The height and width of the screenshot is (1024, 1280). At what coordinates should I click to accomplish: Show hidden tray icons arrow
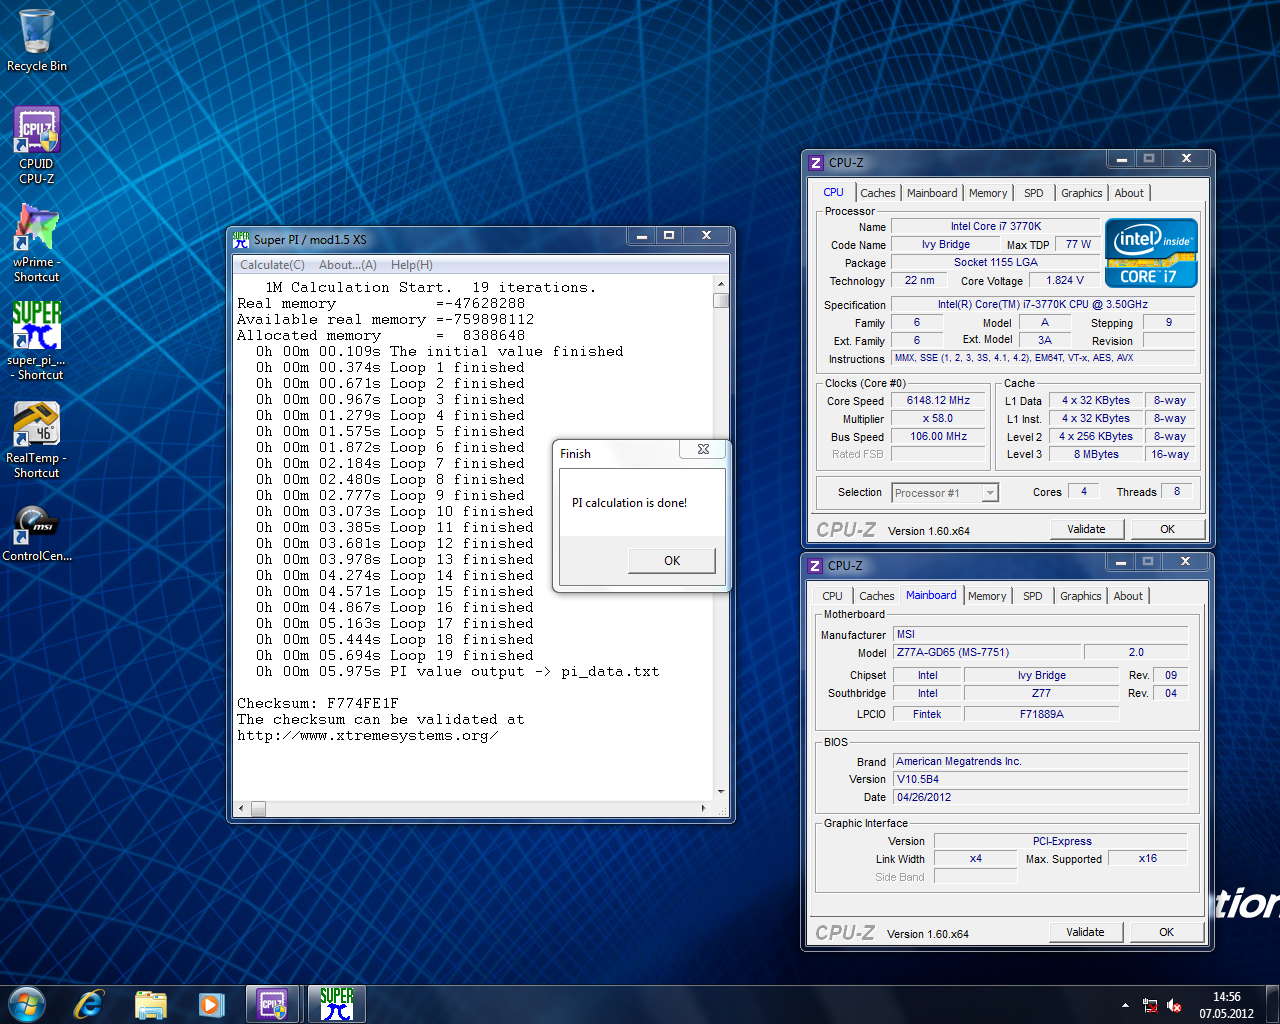click(x=1125, y=1005)
